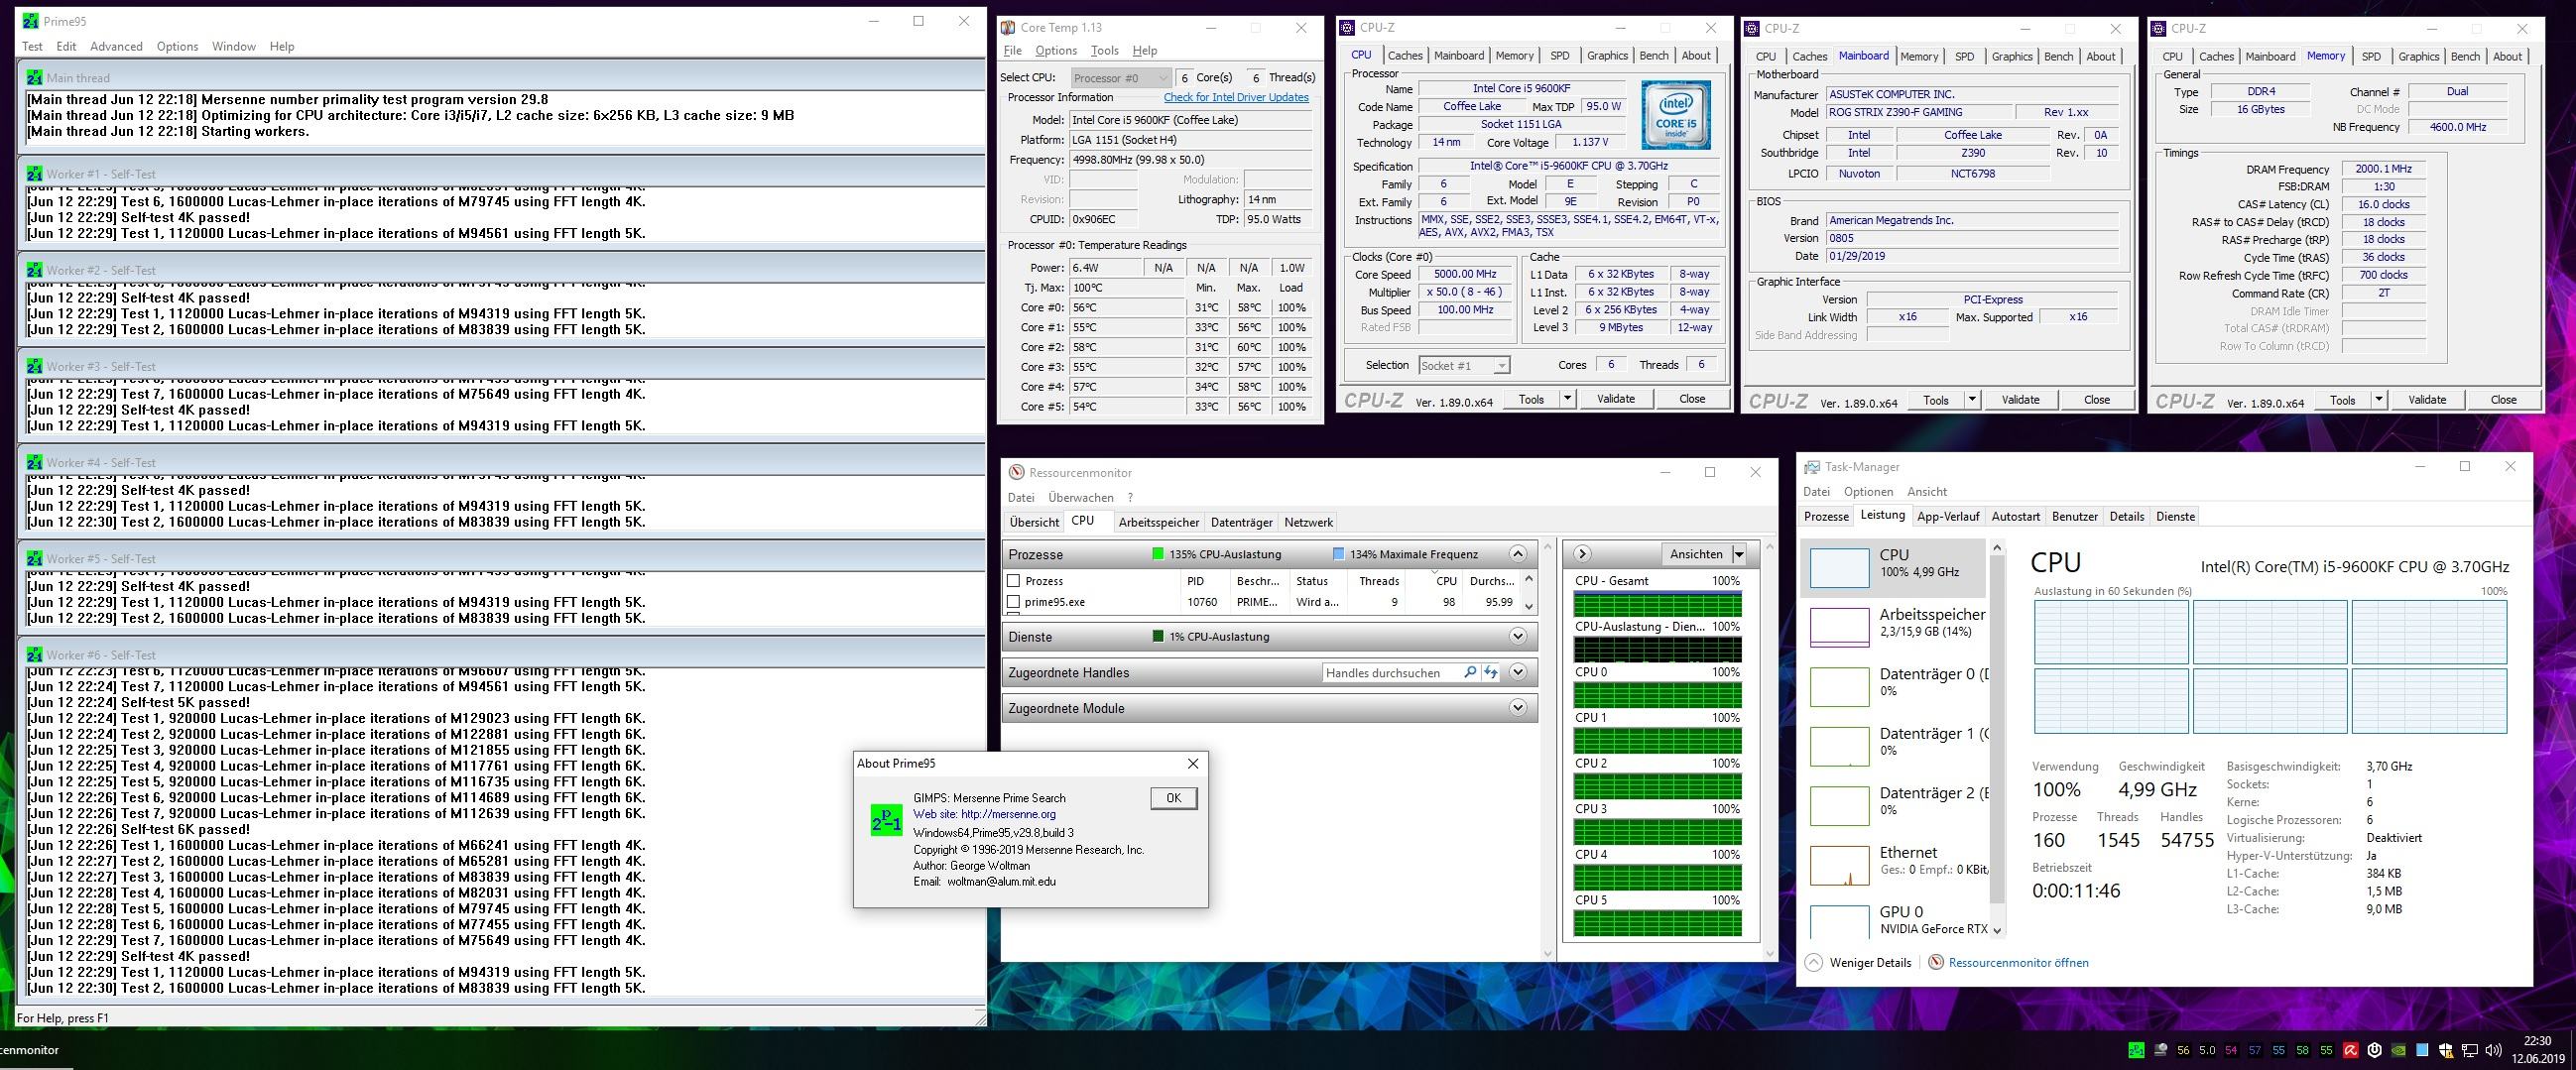This screenshot has height=1070, width=2576.
Task: Open the Options menu in Core Temp
Action: [1056, 51]
